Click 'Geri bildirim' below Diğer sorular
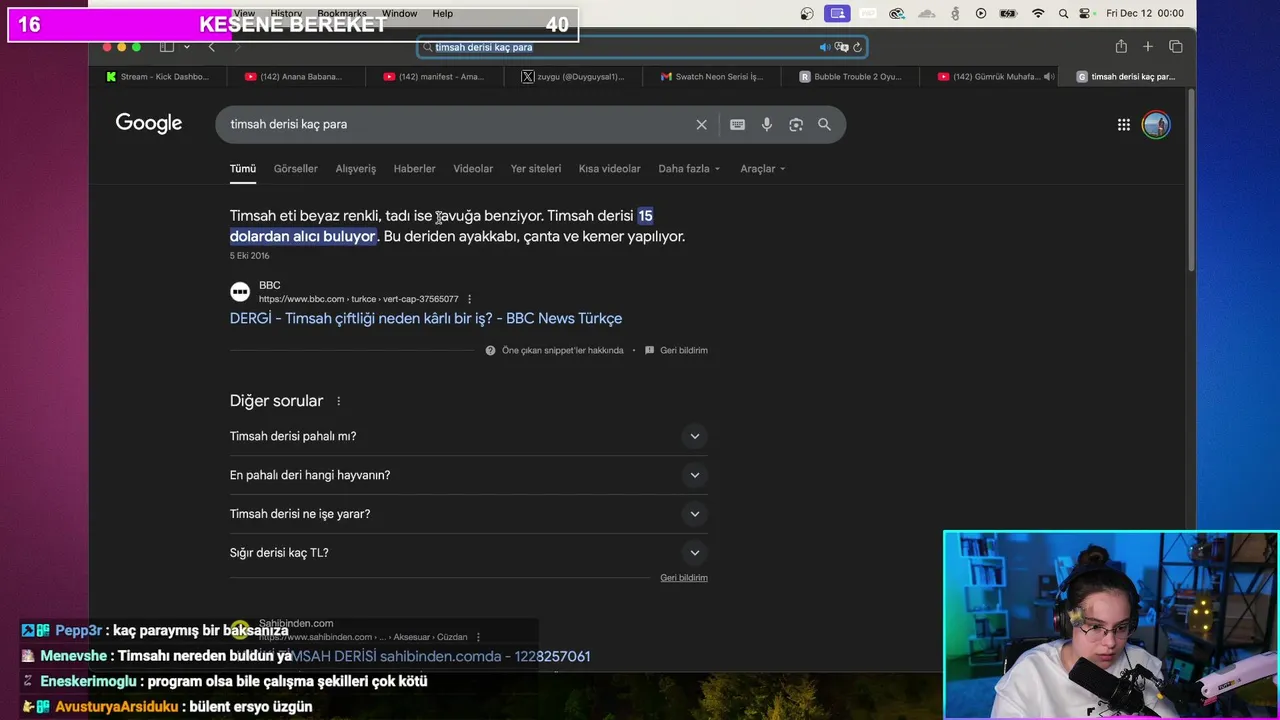The image size is (1280, 720). [684, 578]
